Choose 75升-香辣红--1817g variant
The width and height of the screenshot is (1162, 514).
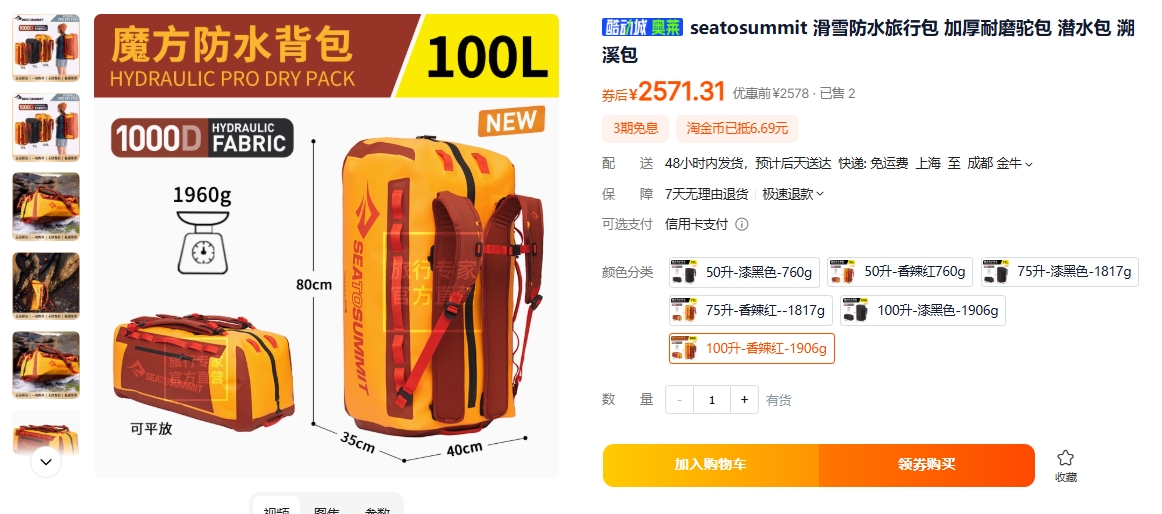[751, 310]
